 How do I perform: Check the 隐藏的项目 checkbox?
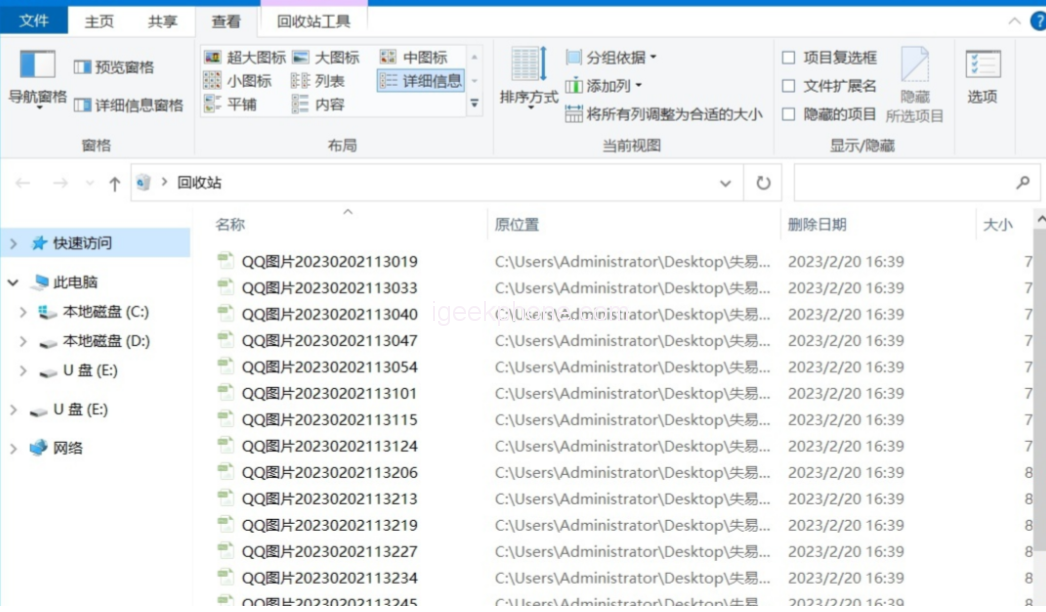789,114
